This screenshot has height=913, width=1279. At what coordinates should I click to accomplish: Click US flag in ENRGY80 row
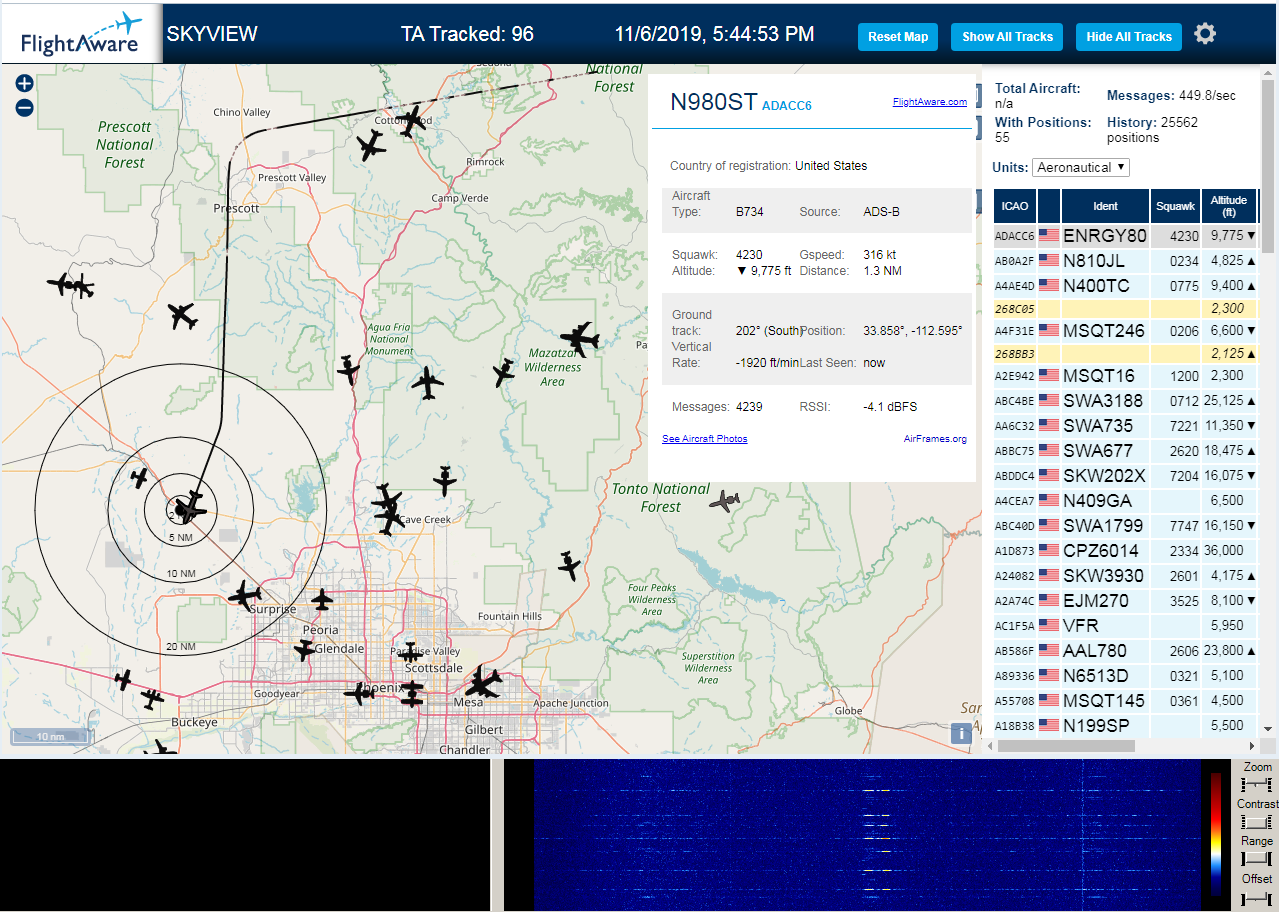pyautogui.click(x=1049, y=236)
